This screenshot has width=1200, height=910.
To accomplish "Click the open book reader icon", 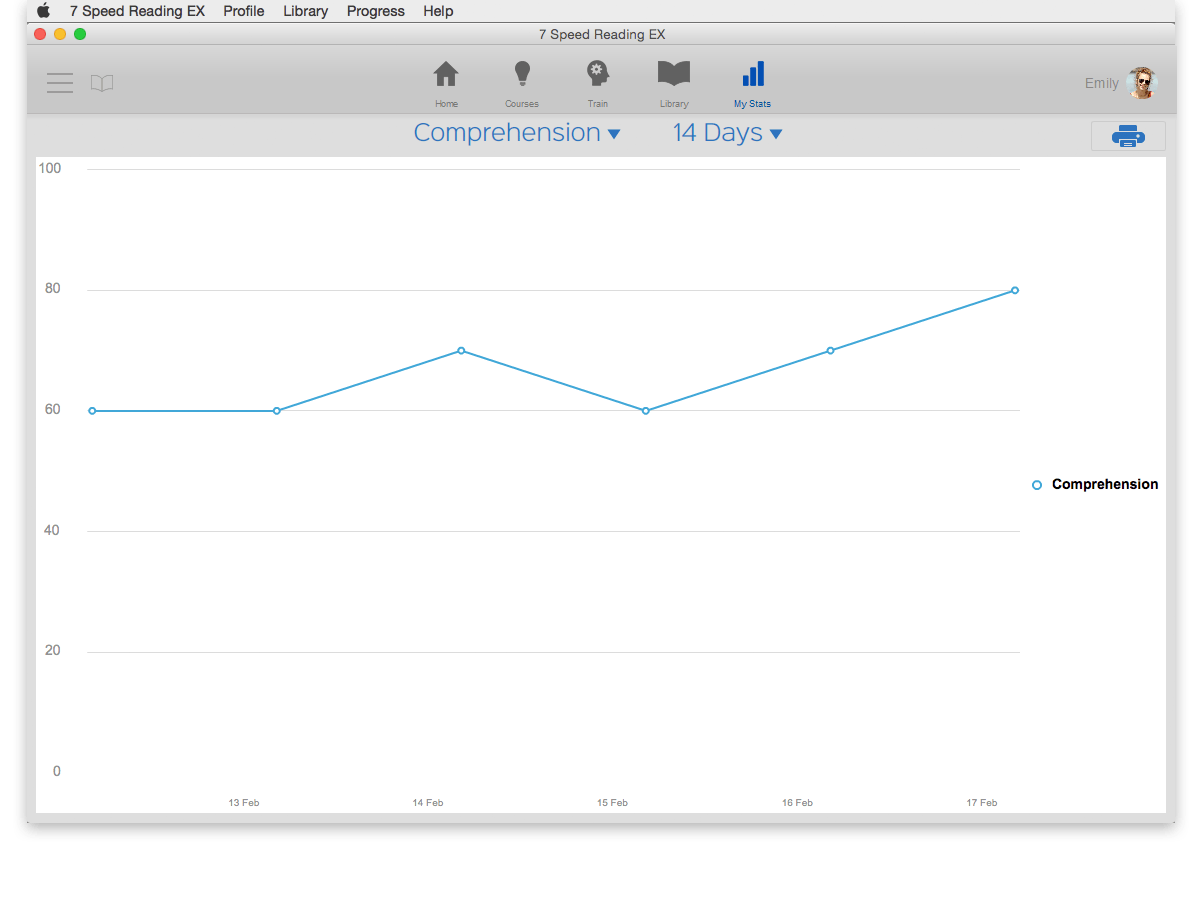I will point(102,83).
